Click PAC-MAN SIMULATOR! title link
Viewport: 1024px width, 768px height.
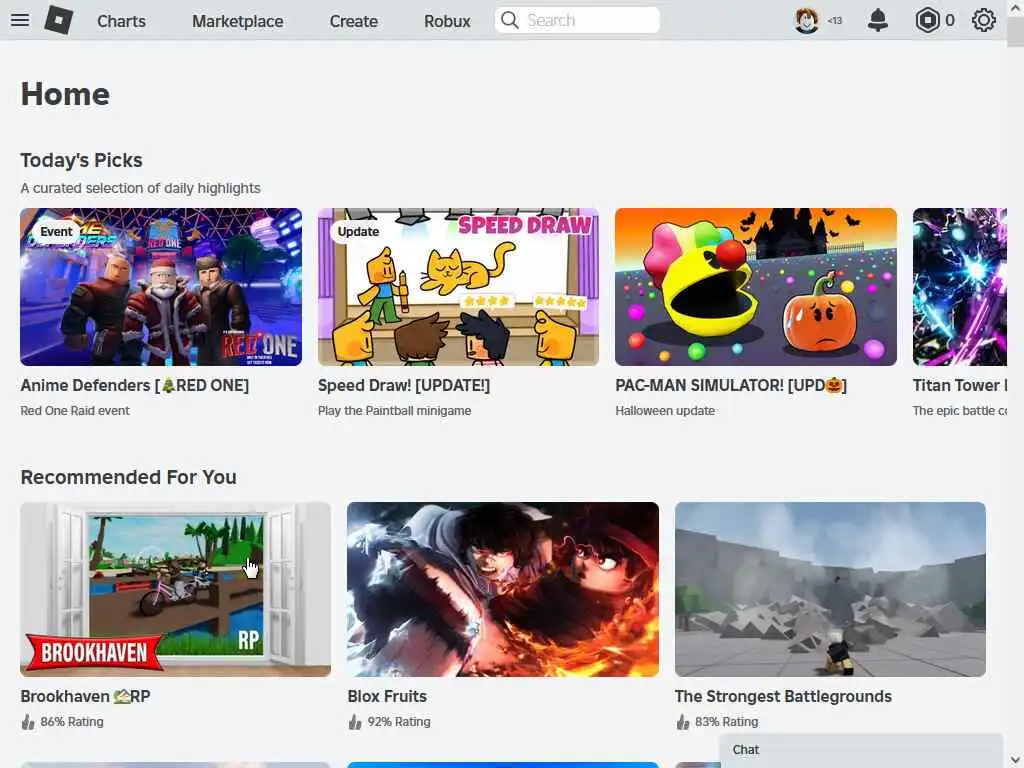click(x=731, y=385)
